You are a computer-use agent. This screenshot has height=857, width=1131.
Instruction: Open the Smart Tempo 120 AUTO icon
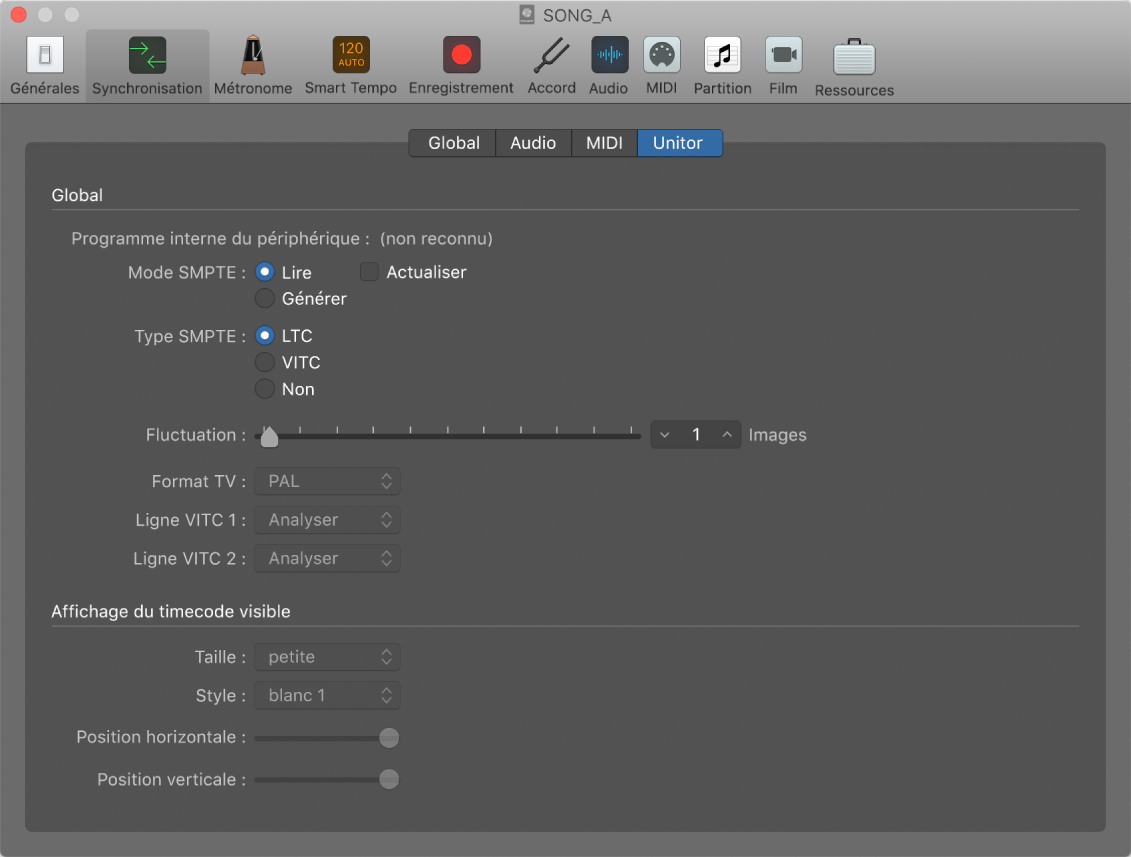(351, 66)
